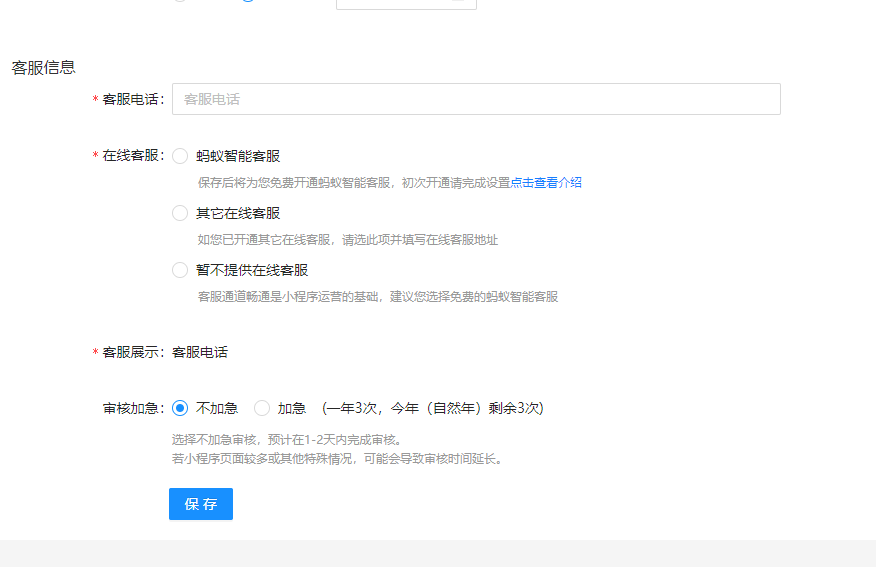Click the 其它在线客服 option label text
This screenshot has width=876, height=567.
pyautogui.click(x=238, y=213)
